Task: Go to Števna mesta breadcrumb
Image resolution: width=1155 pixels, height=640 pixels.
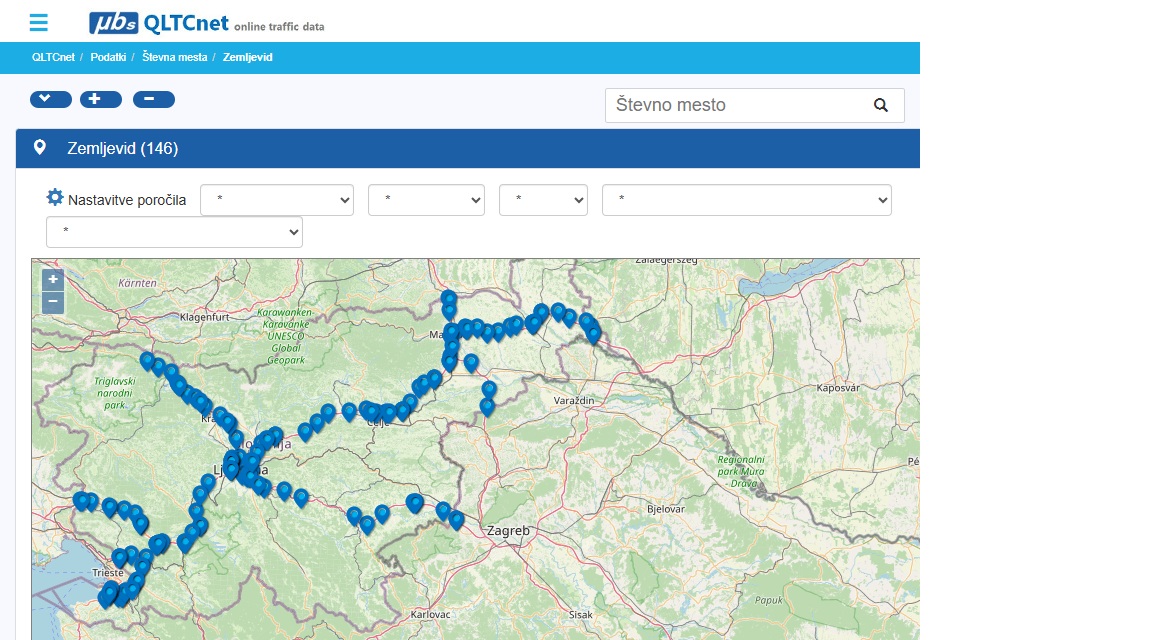Action: point(175,58)
